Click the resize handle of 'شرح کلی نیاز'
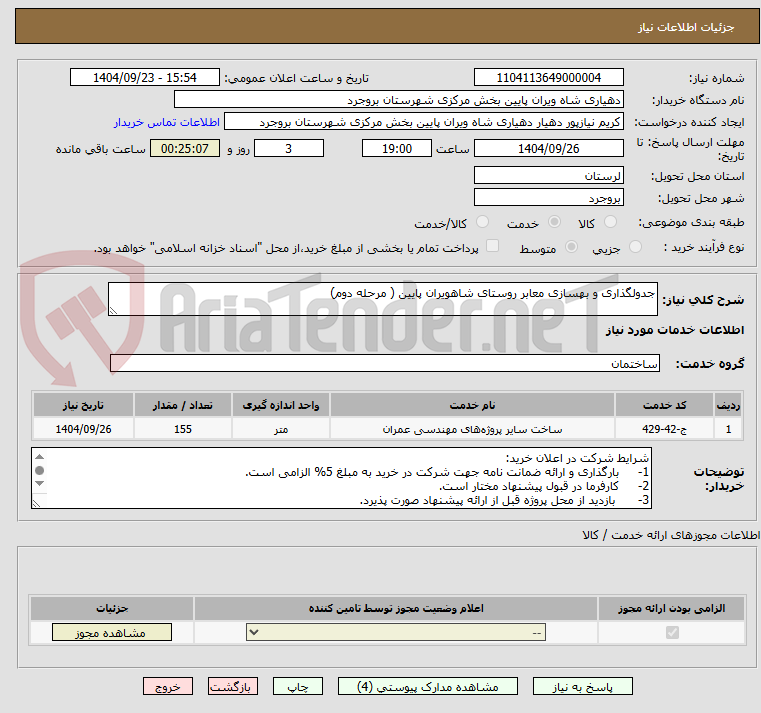This screenshot has width=761, height=713. click(x=115, y=311)
